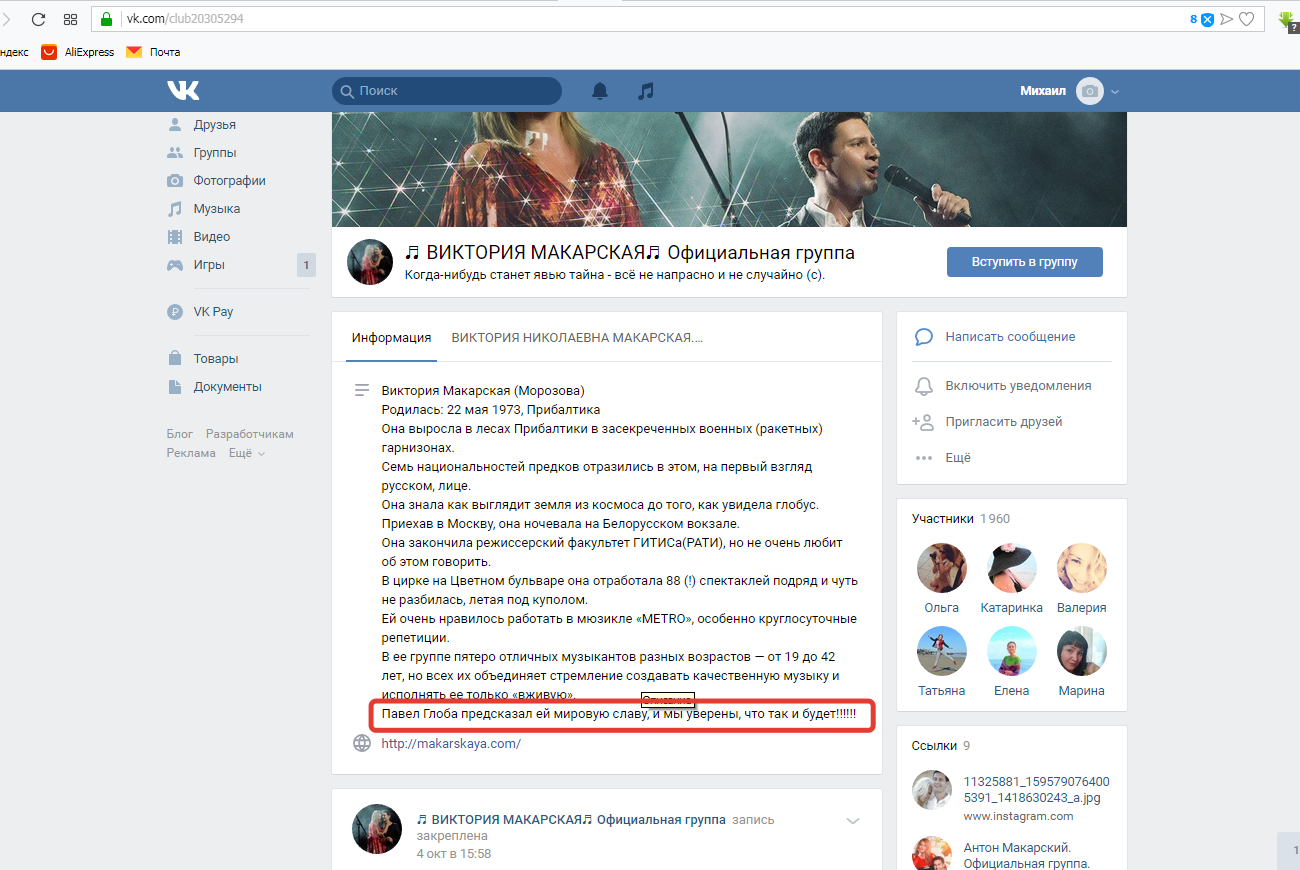Open pinned post date 4 окт в 15:58

[454, 854]
